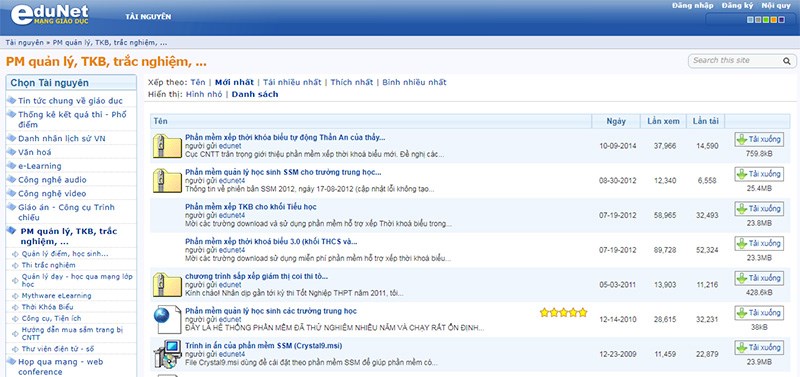Click the bullet icon beside Thời Khóa Biểu
Image resolution: width=800 pixels, height=377 pixels.
[x=15, y=307]
